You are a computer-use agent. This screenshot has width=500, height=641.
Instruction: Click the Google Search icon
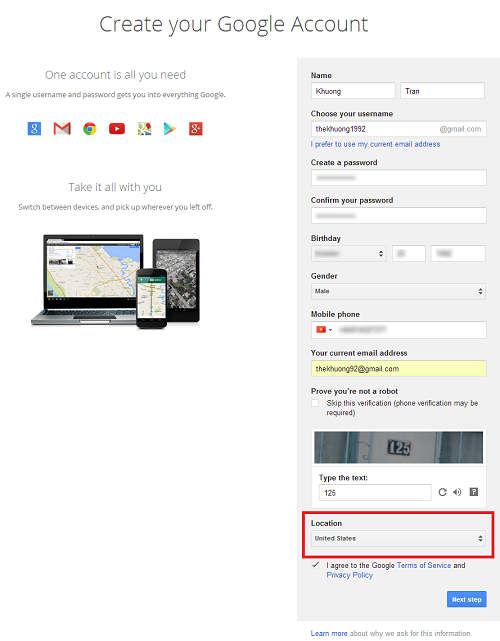[x=34, y=129]
